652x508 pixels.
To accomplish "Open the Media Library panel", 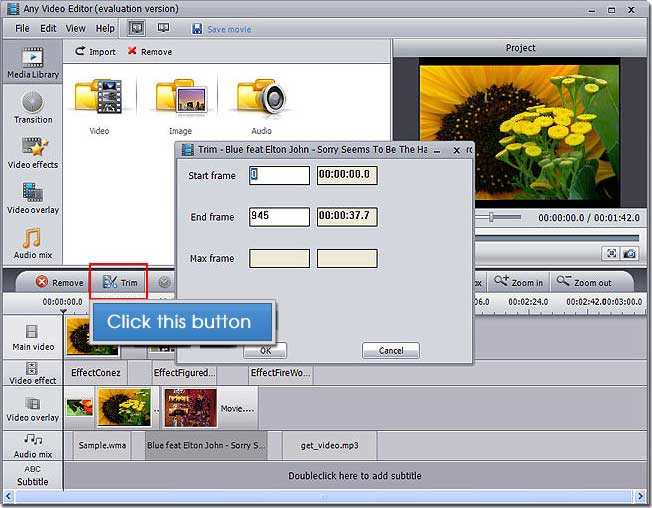I will pyautogui.click(x=32, y=62).
